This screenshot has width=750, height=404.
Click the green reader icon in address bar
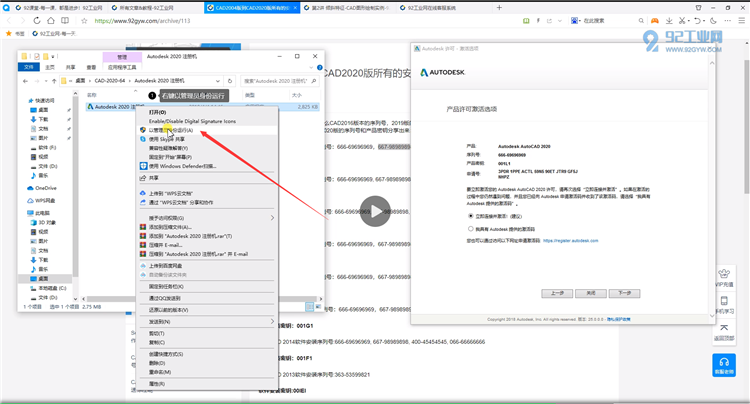[526, 21]
